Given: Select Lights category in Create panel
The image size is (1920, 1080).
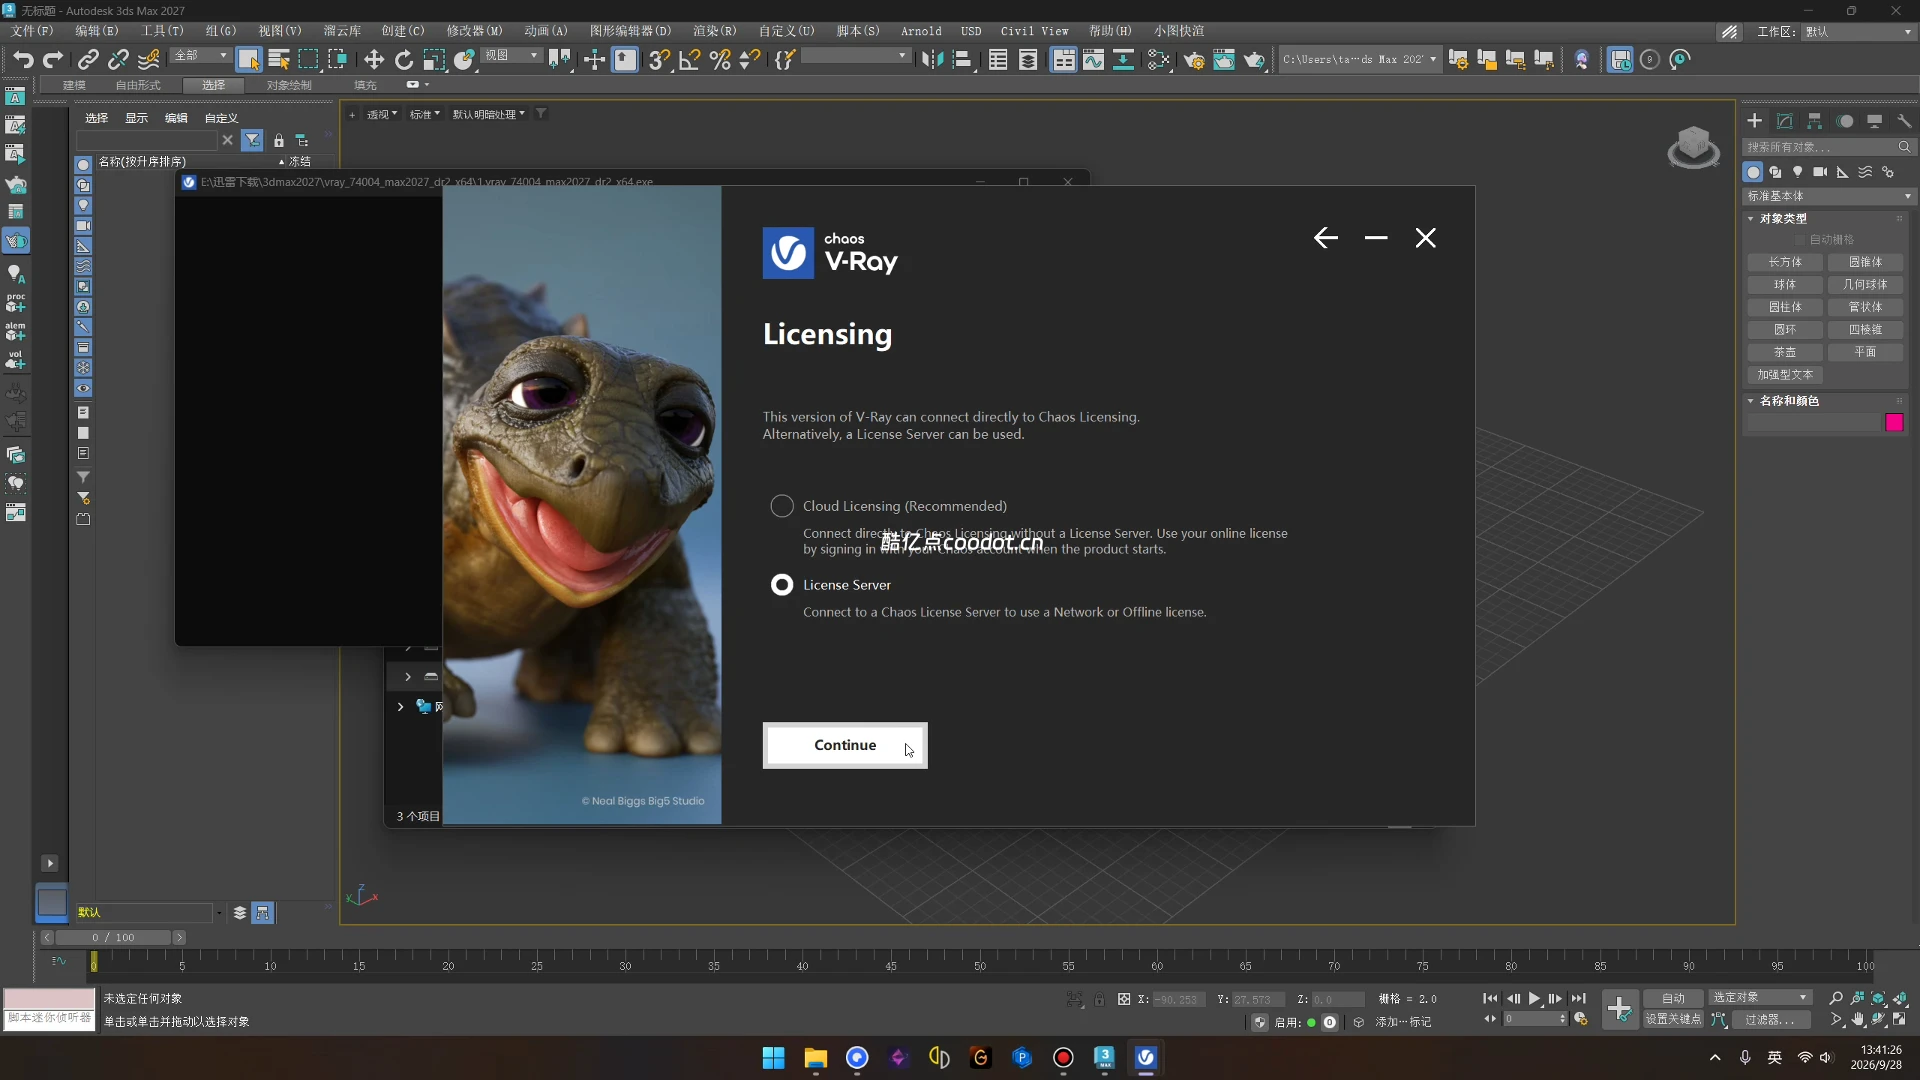Looking at the screenshot, I should pos(1797,172).
